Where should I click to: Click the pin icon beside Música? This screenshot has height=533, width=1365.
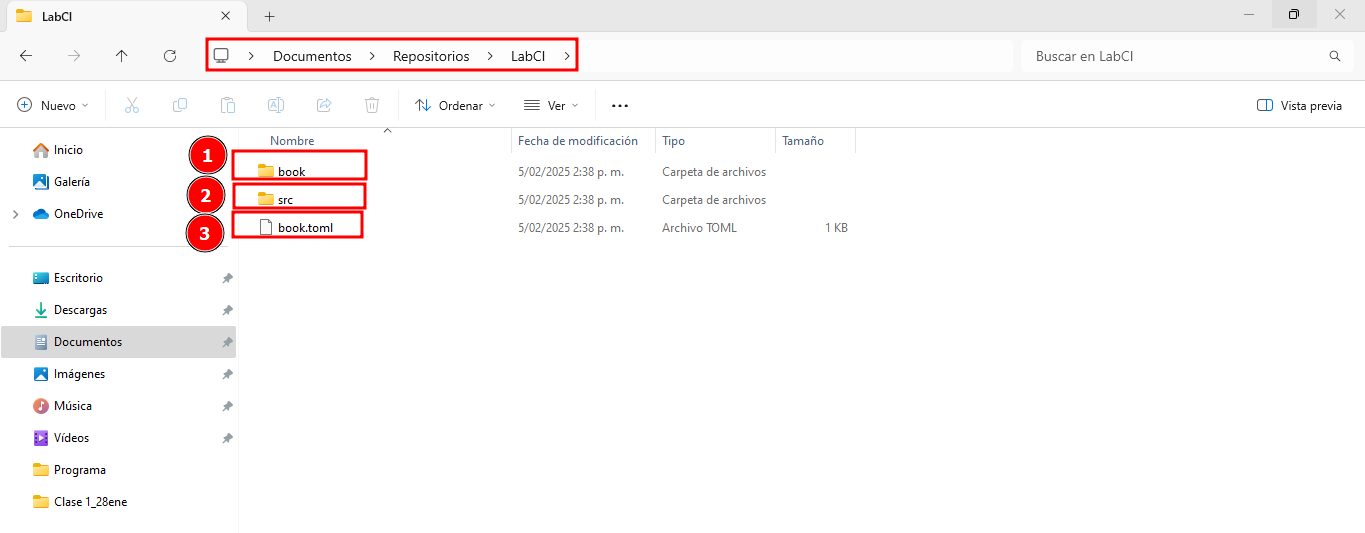pos(227,406)
